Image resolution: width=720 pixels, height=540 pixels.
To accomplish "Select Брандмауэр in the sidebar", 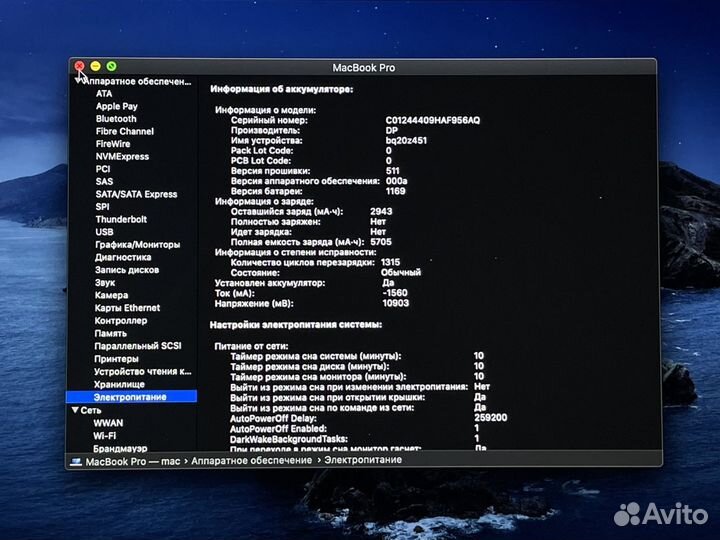I will 120,448.
